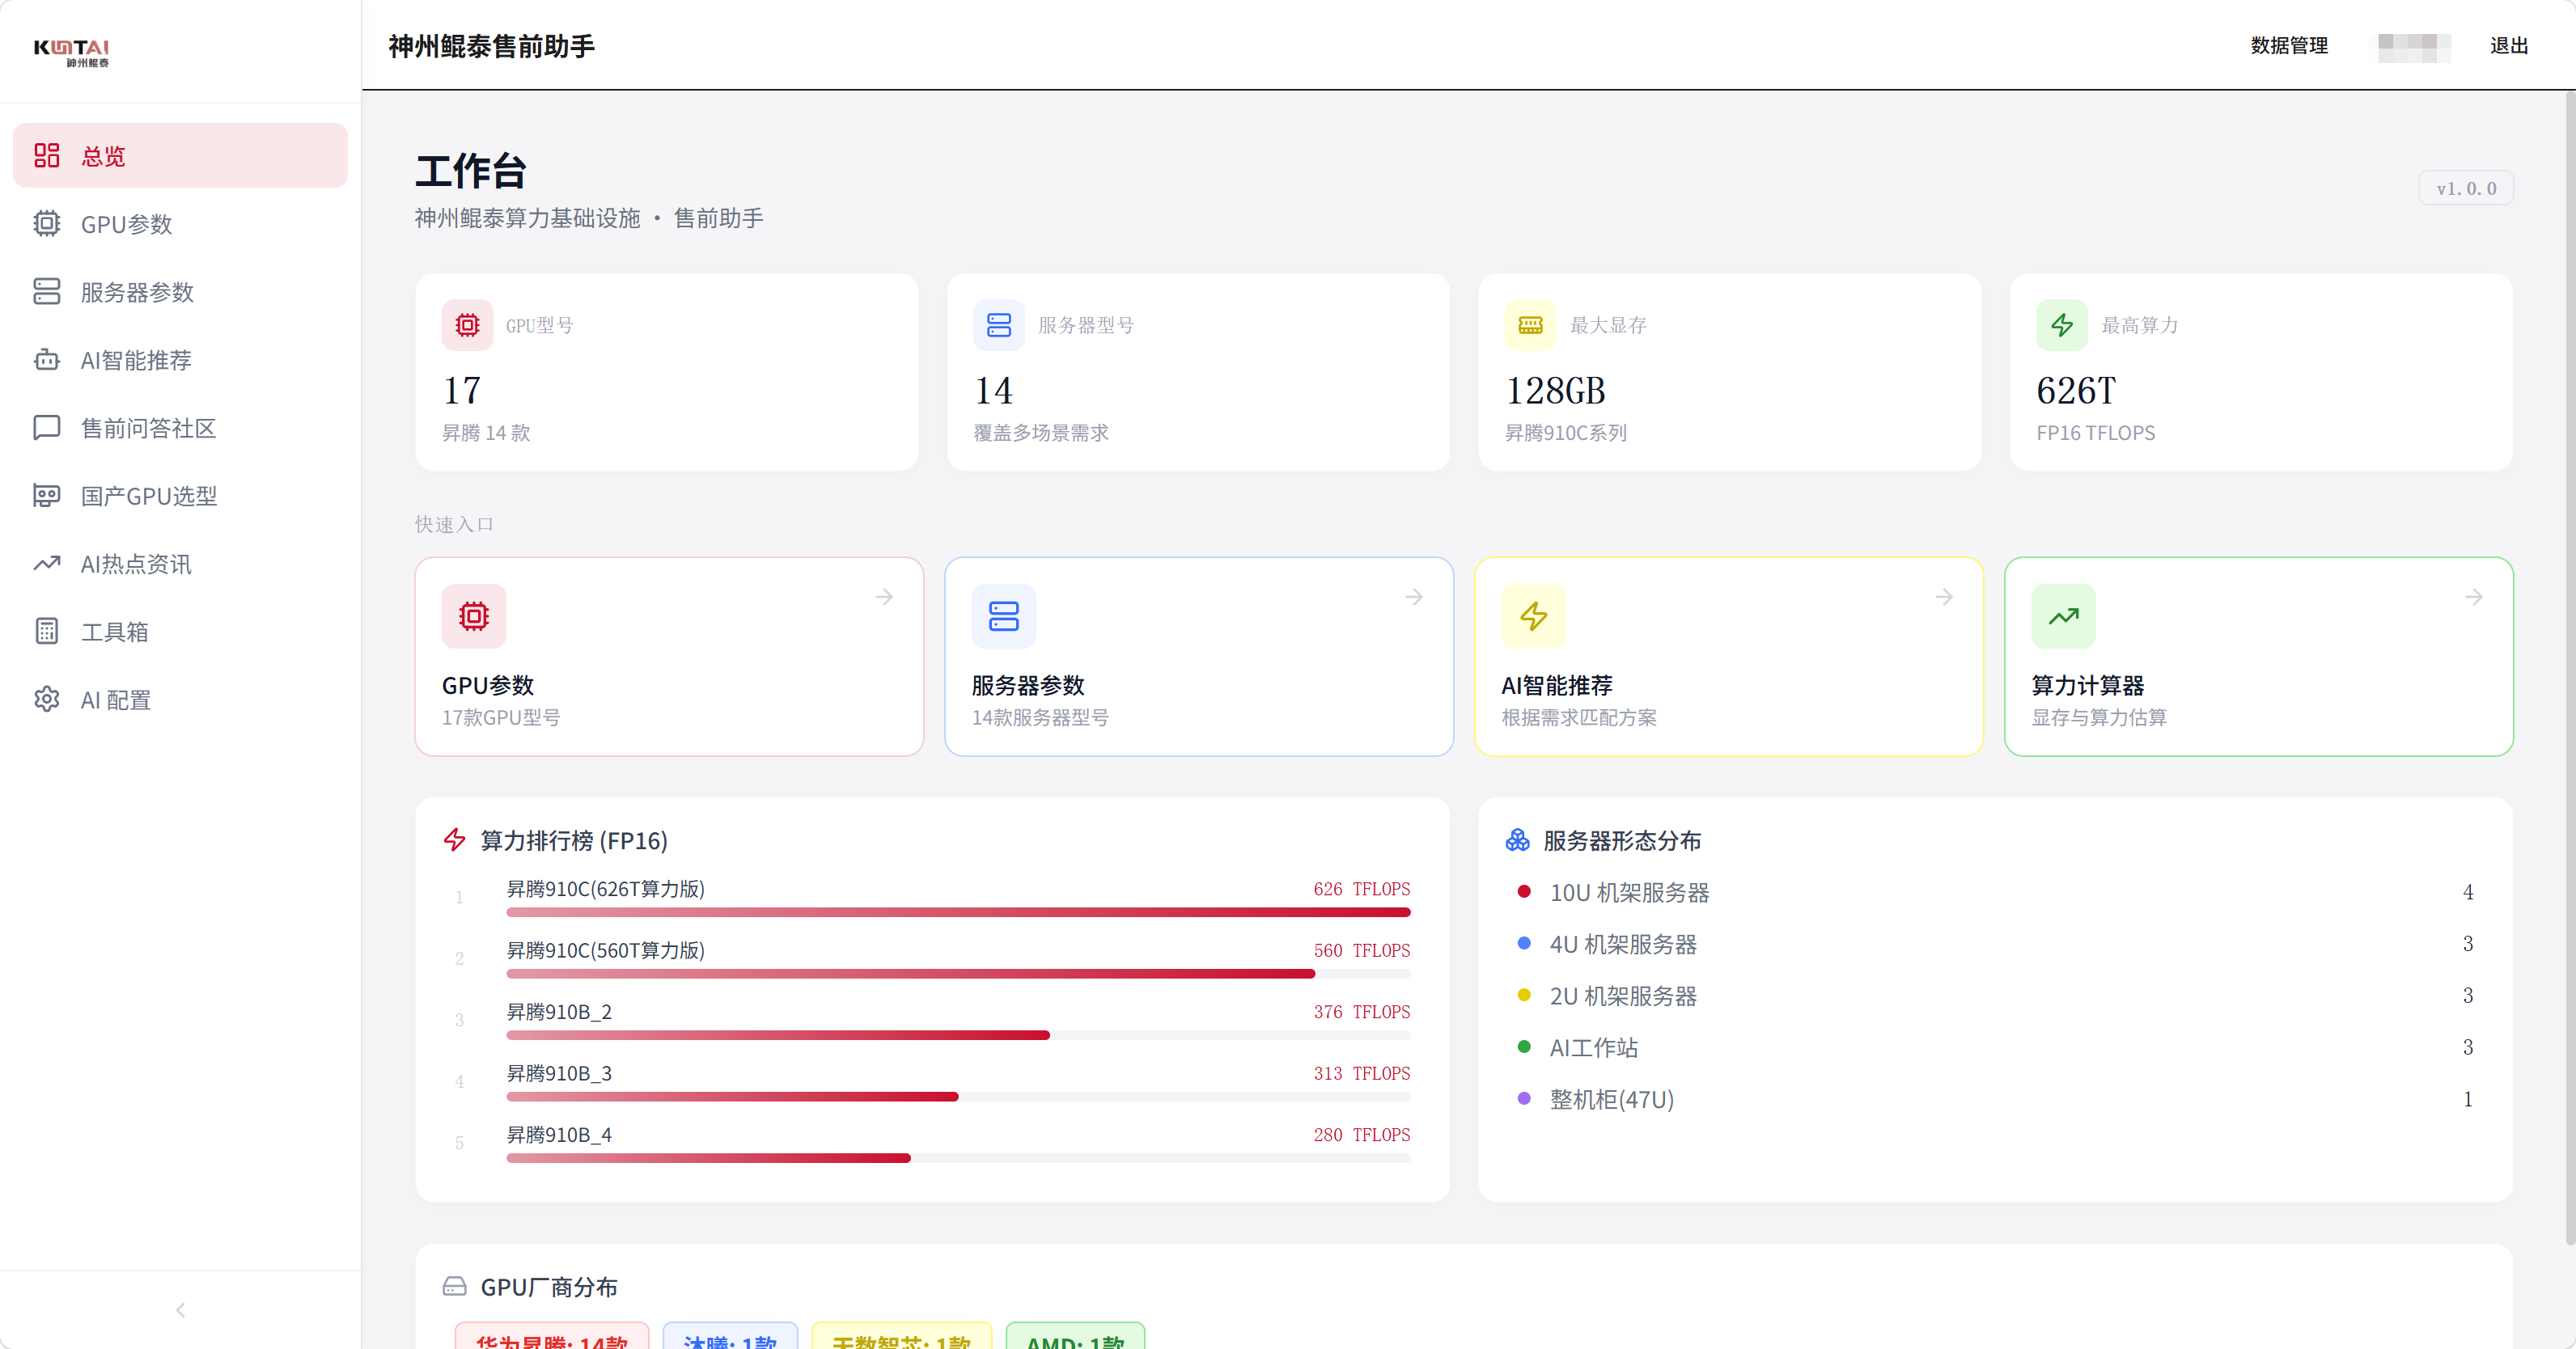This screenshot has width=2576, height=1349.
Task: Click the lightning icon in AI智能推荐 quick card
Action: pos(1534,616)
